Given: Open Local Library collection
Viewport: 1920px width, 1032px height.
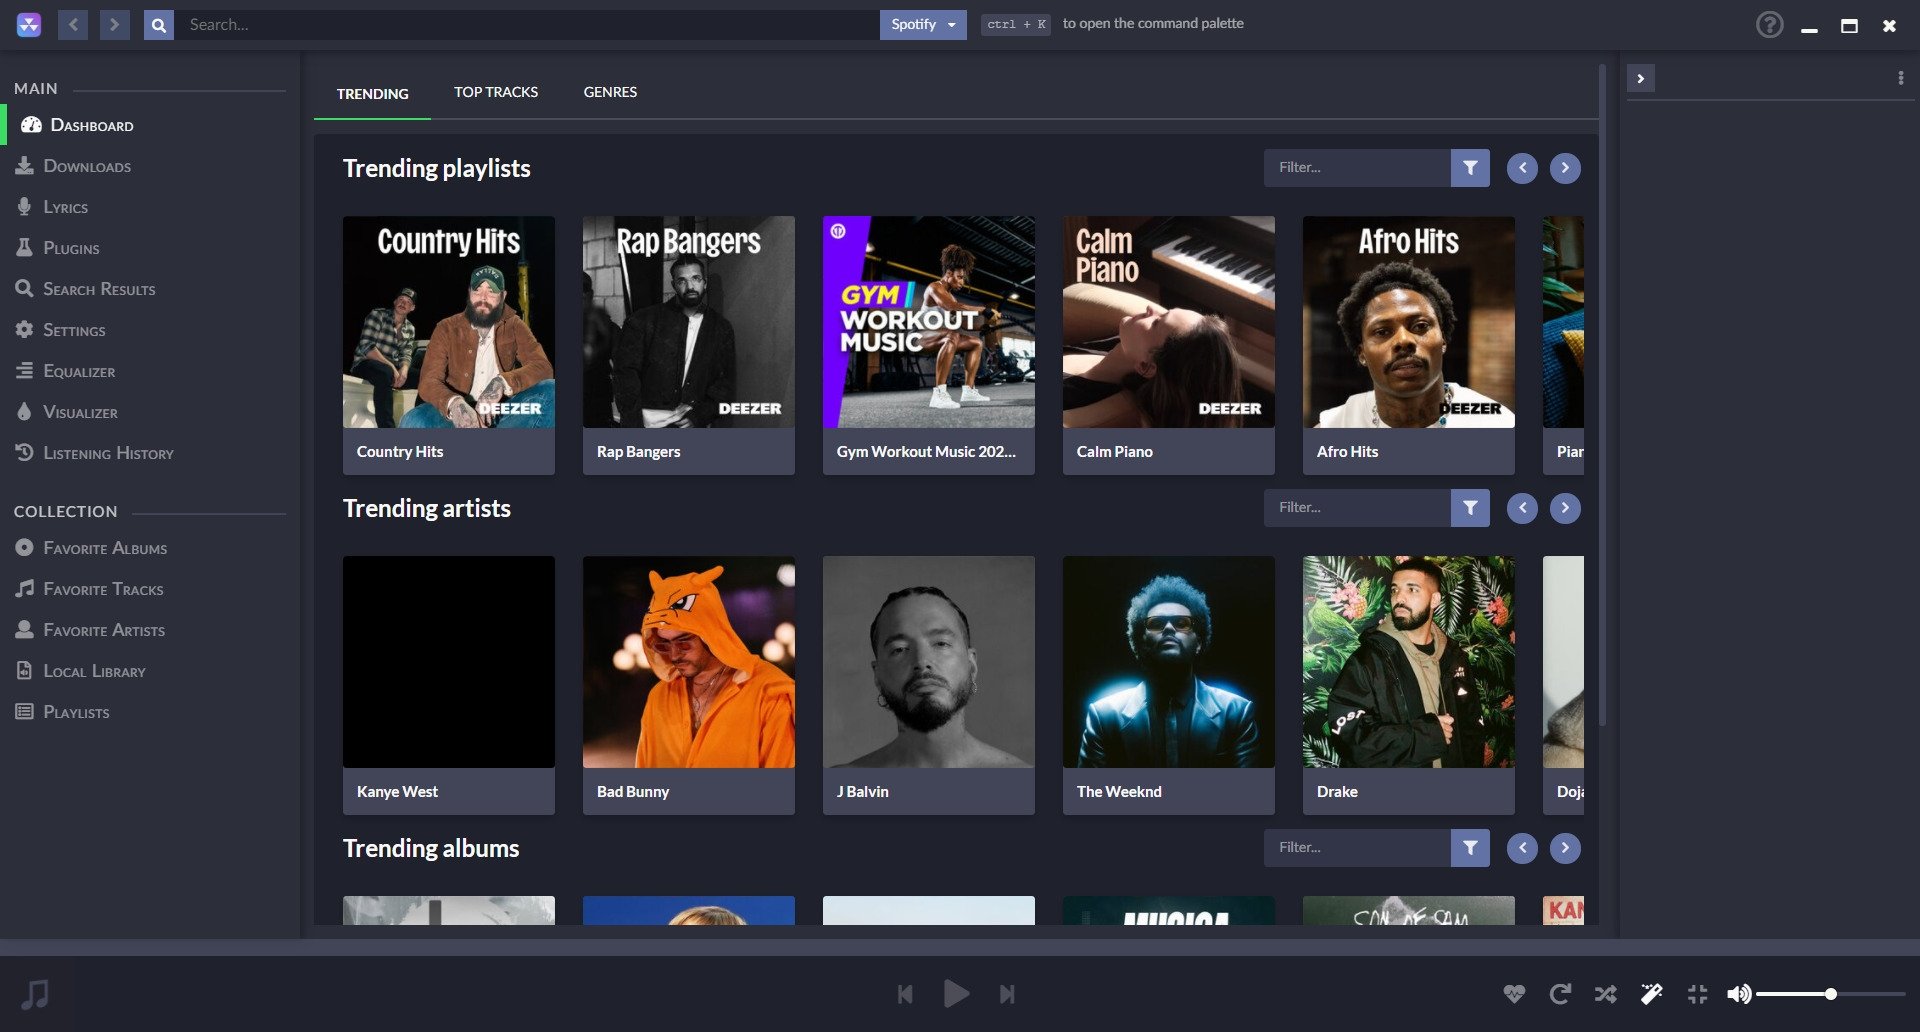Looking at the screenshot, I should coord(150,671).
